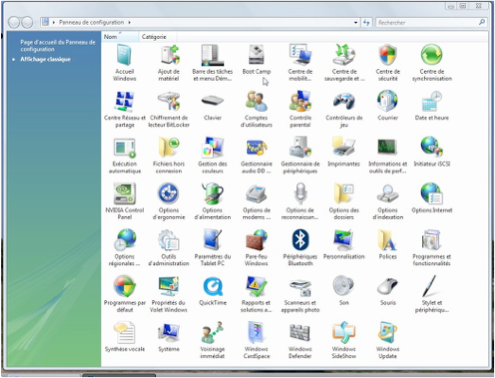The width and height of the screenshot is (495, 378).
Task: Open Options des dossiers
Action: (x=344, y=201)
